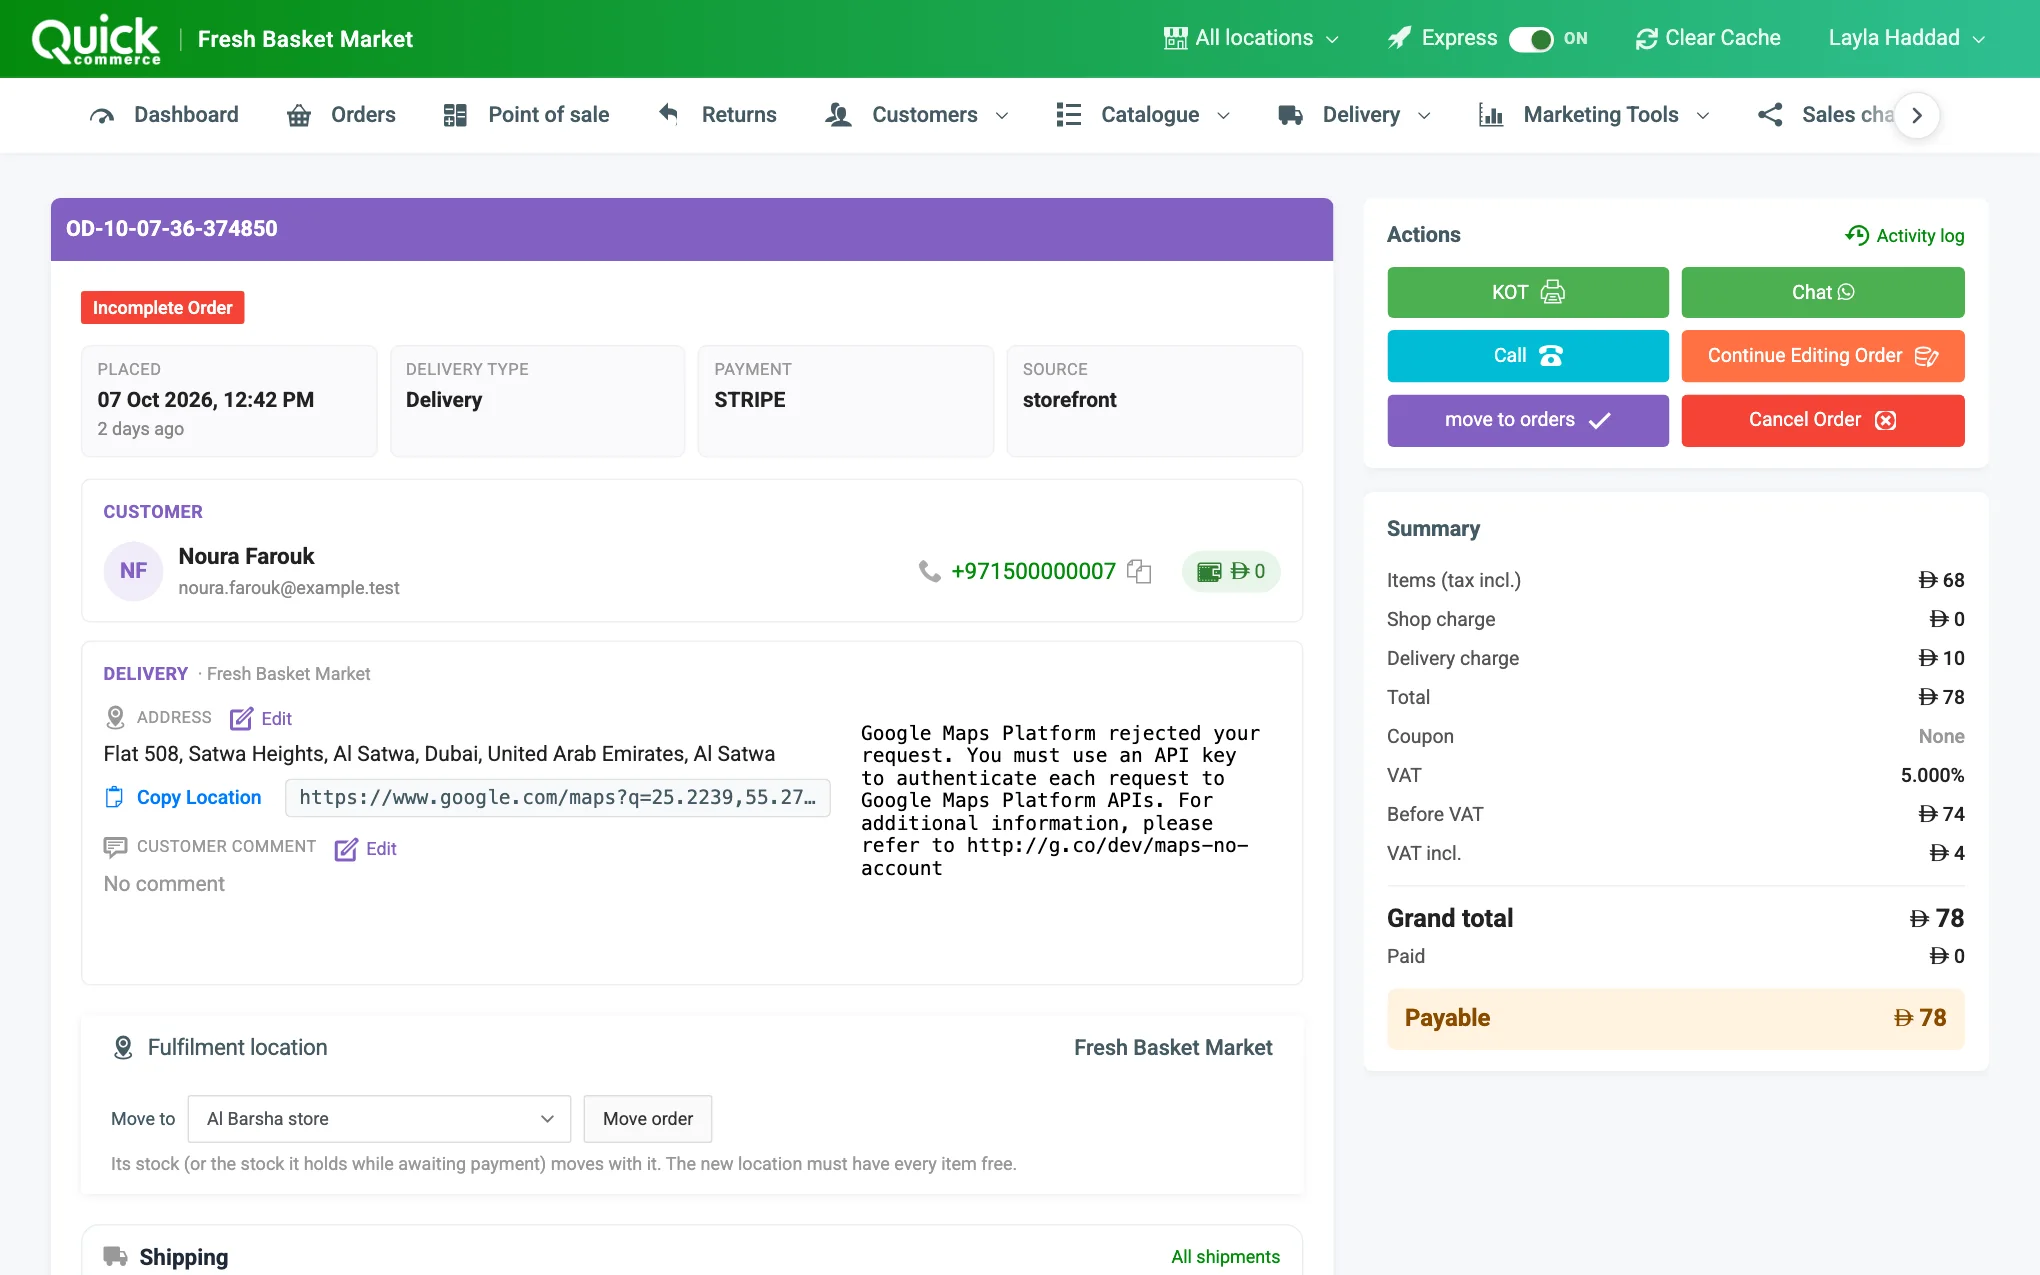
Task: Click the Quick commerce logo
Action: pyautogui.click(x=96, y=40)
